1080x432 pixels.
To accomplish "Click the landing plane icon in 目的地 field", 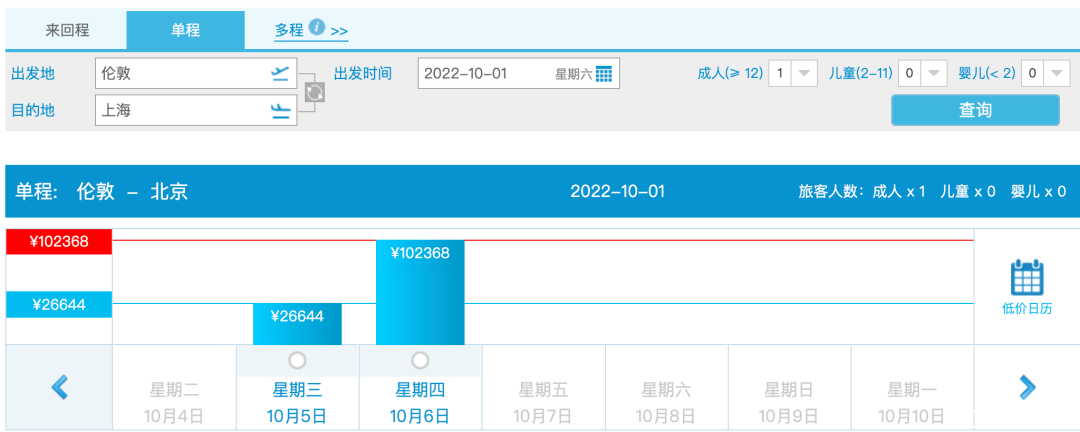I will pyautogui.click(x=280, y=111).
